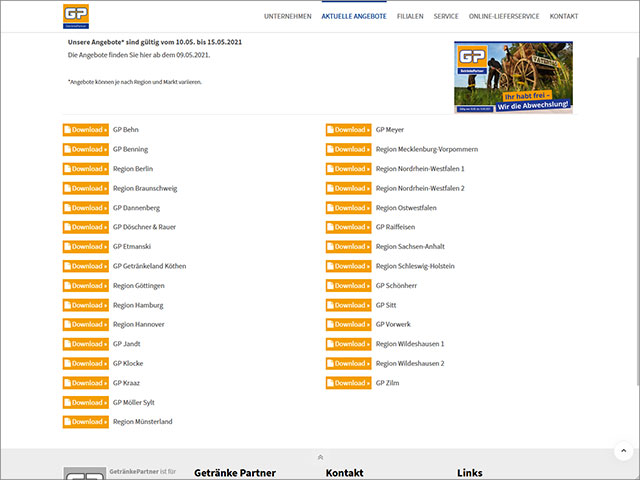This screenshot has width=640, height=480.
Task: Download the Region Braunschweig offer
Action: pos(86,188)
